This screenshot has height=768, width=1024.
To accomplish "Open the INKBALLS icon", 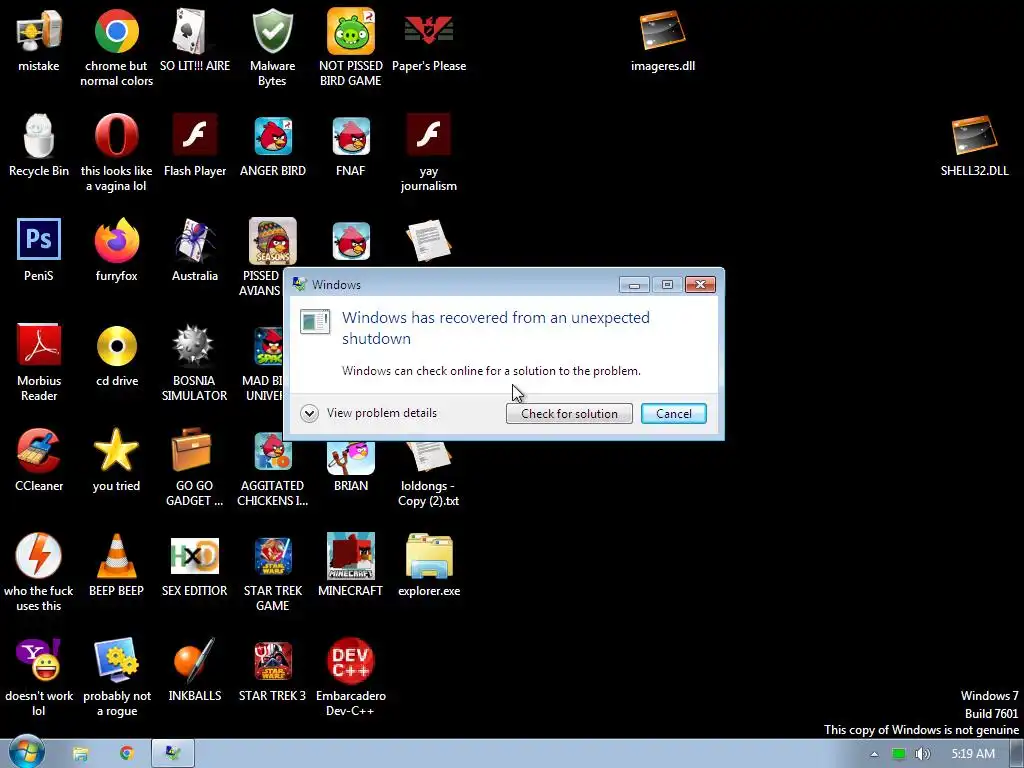I will click(194, 660).
